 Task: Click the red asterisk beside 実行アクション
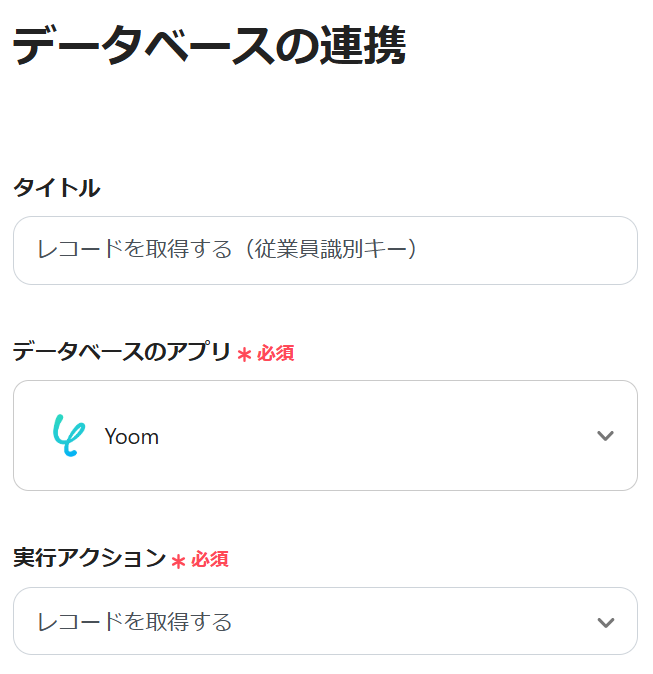(x=178, y=561)
